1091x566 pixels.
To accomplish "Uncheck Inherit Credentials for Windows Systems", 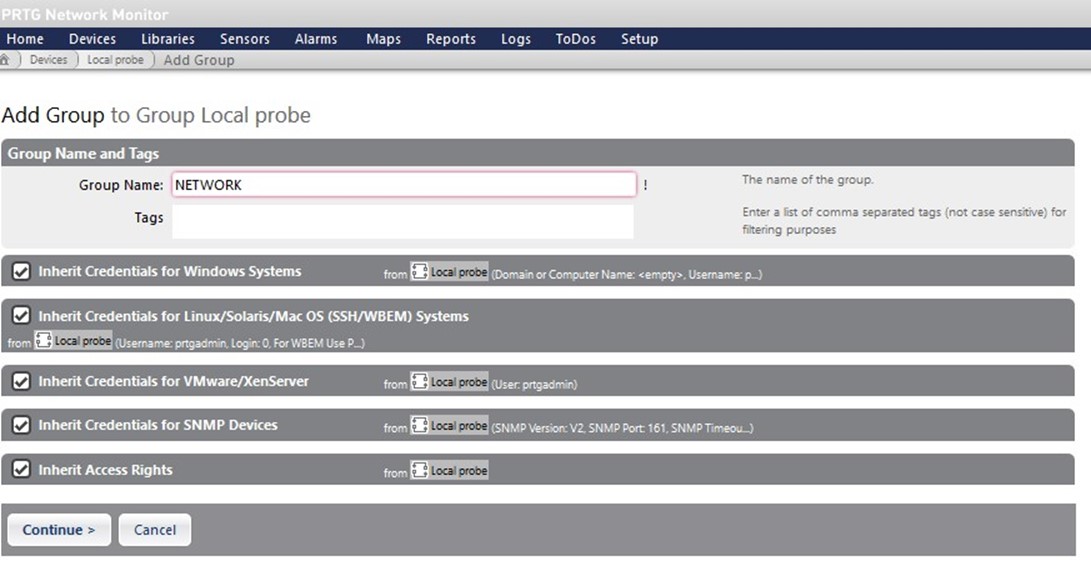I will [x=22, y=272].
